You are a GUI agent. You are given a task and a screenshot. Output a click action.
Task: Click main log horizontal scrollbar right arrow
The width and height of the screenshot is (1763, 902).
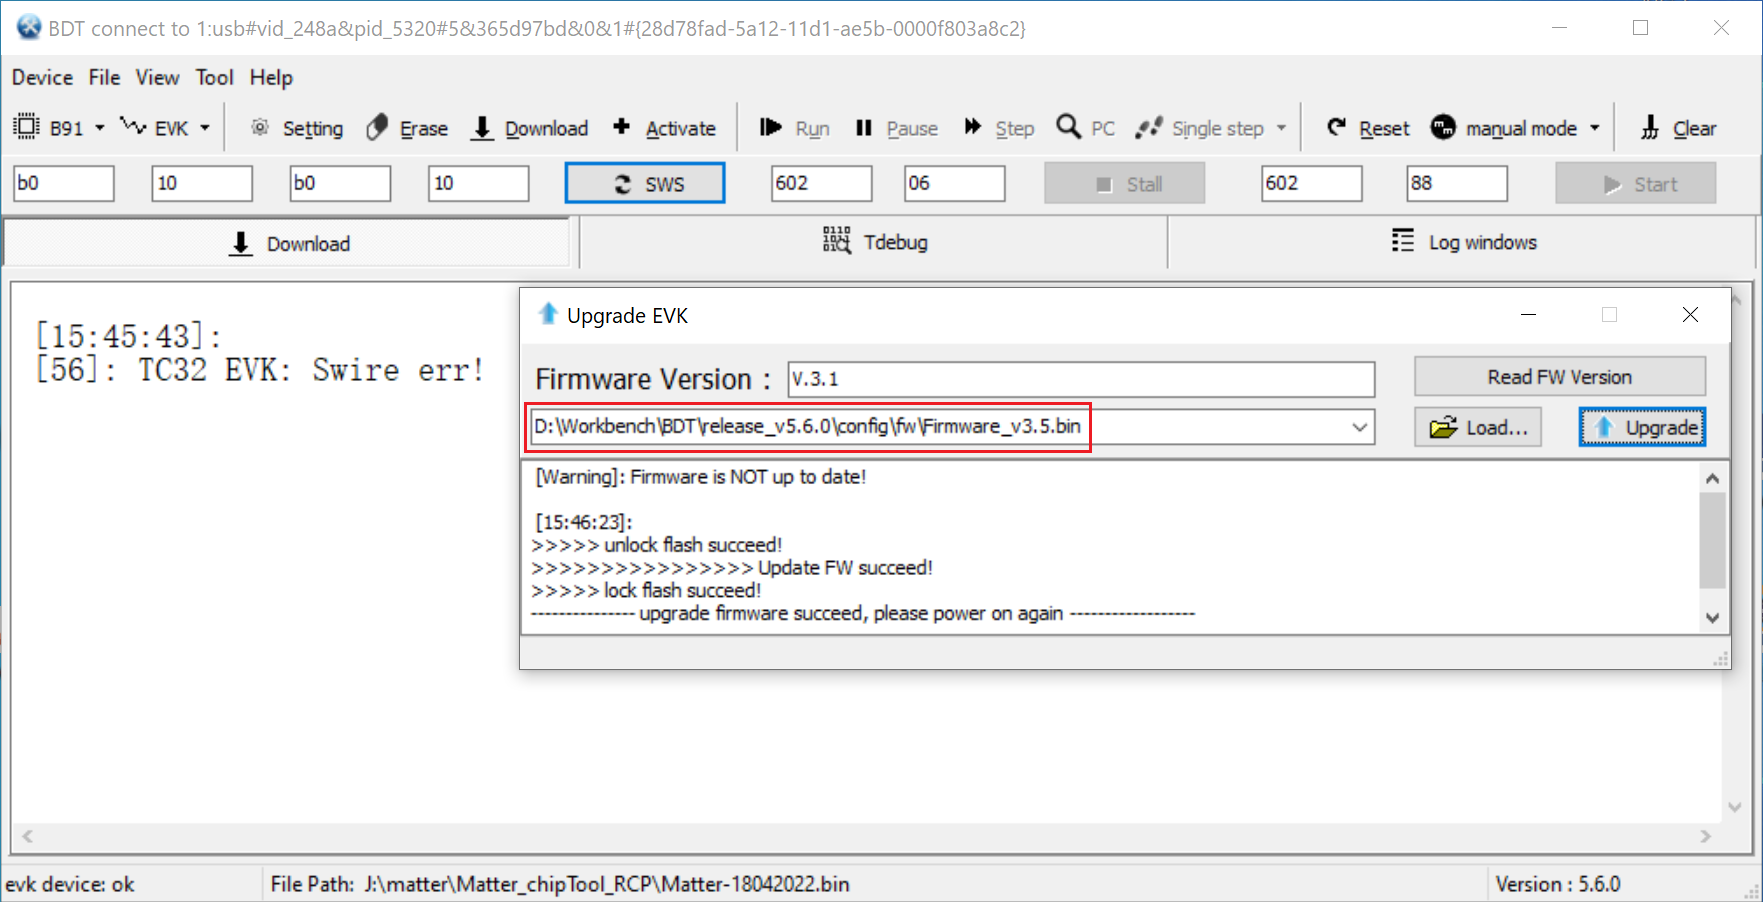[x=1705, y=836]
